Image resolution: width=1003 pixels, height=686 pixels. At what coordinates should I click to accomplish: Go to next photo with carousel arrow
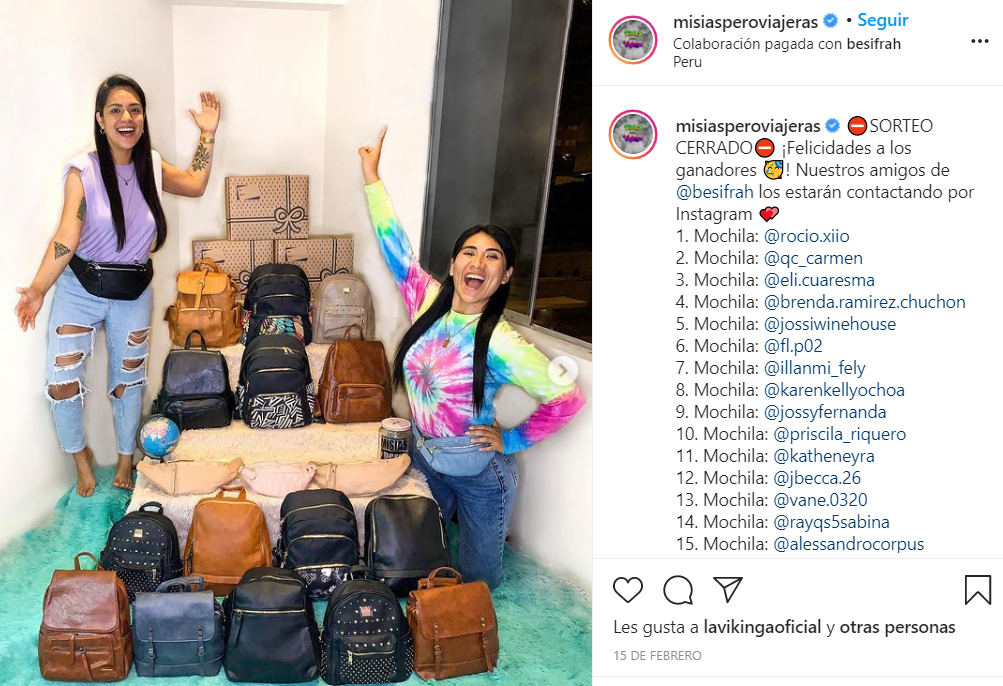click(563, 371)
